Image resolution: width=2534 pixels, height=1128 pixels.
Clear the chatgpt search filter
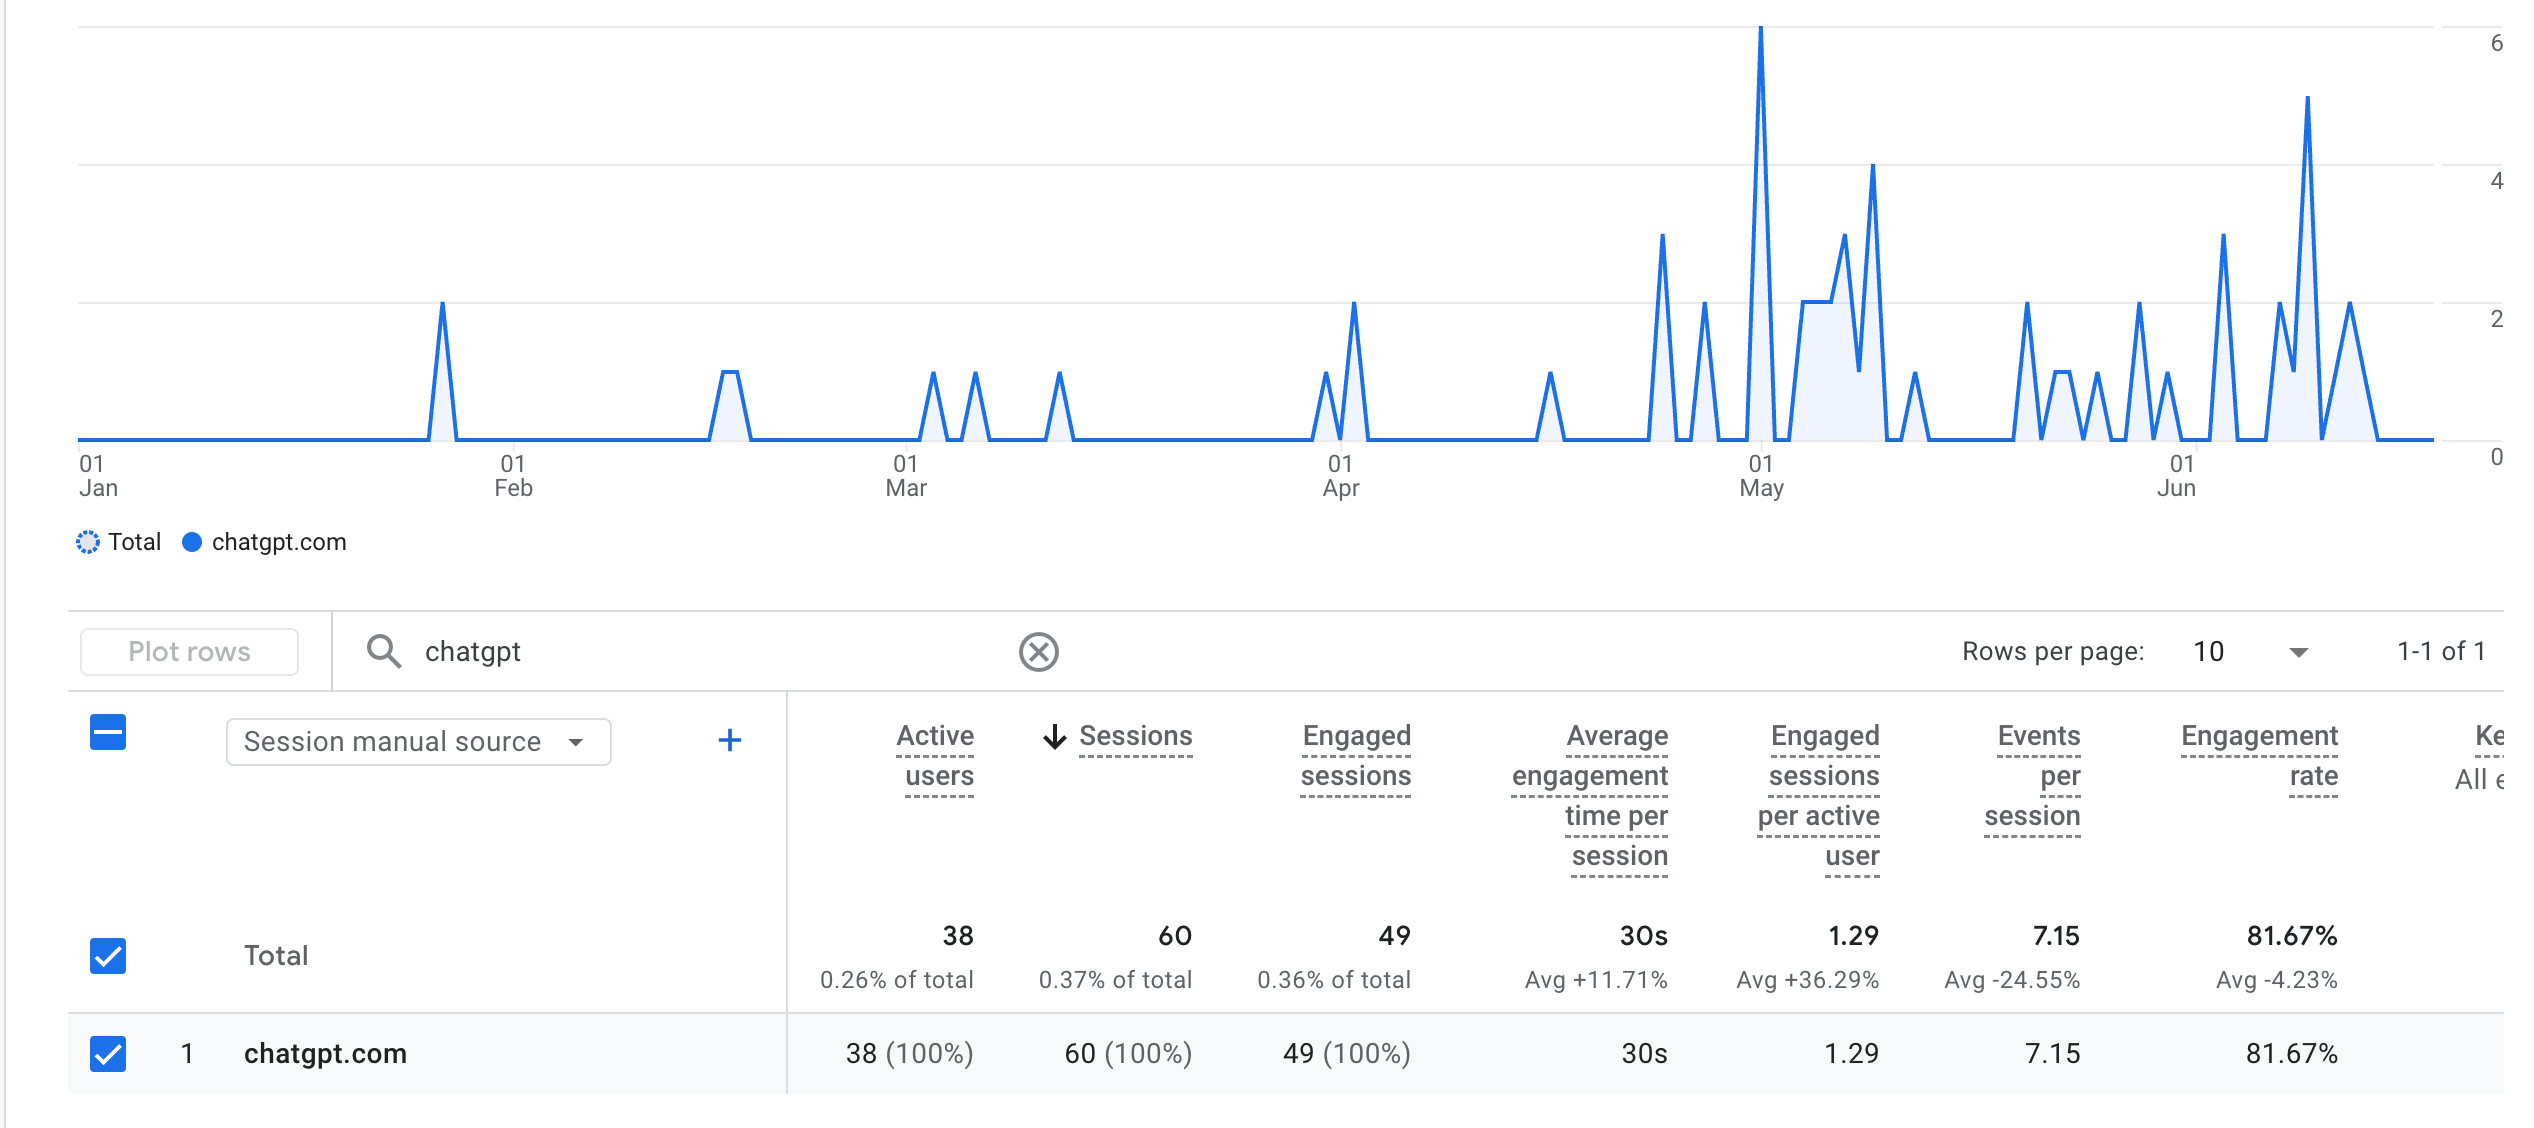(x=1038, y=652)
